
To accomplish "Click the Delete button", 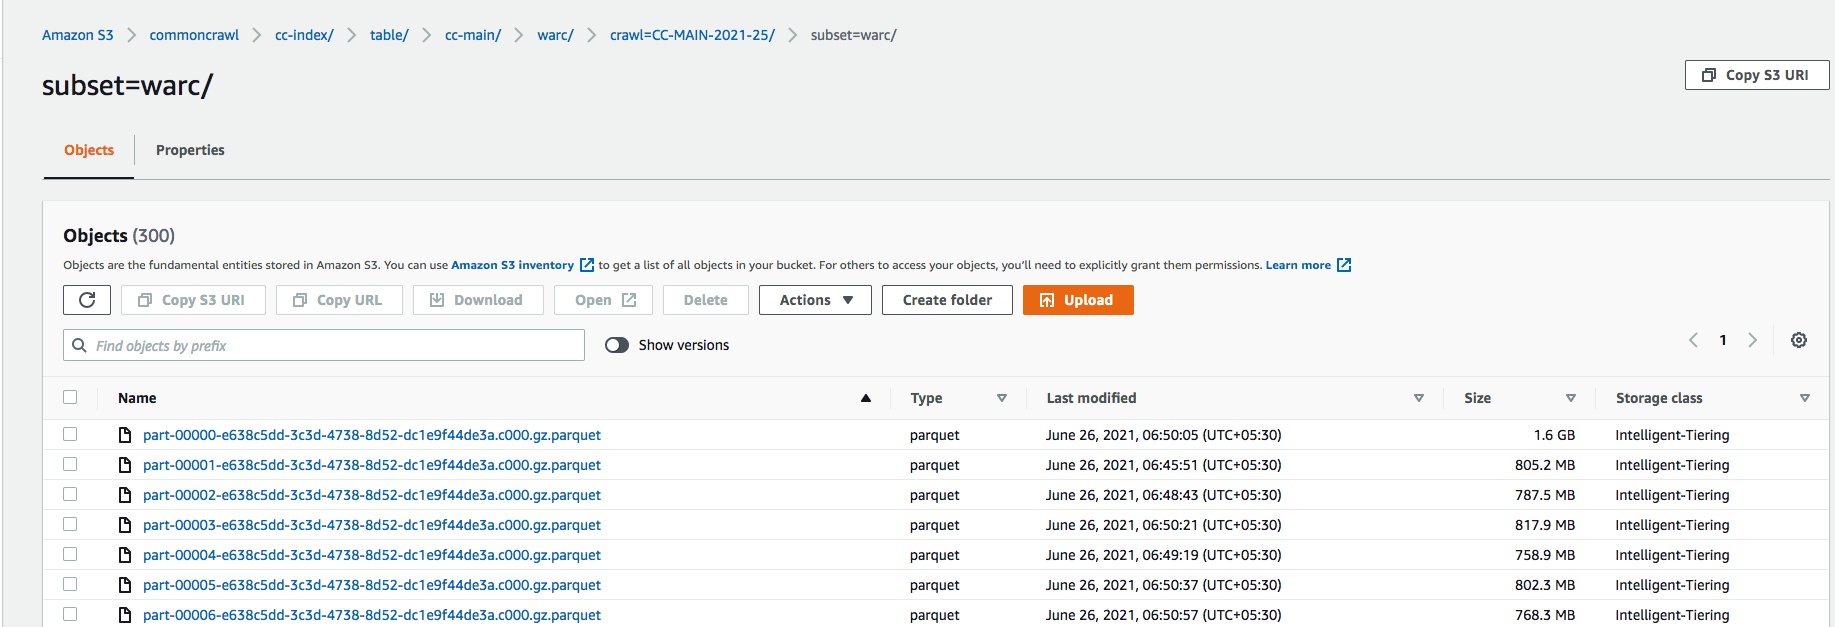I will point(706,300).
